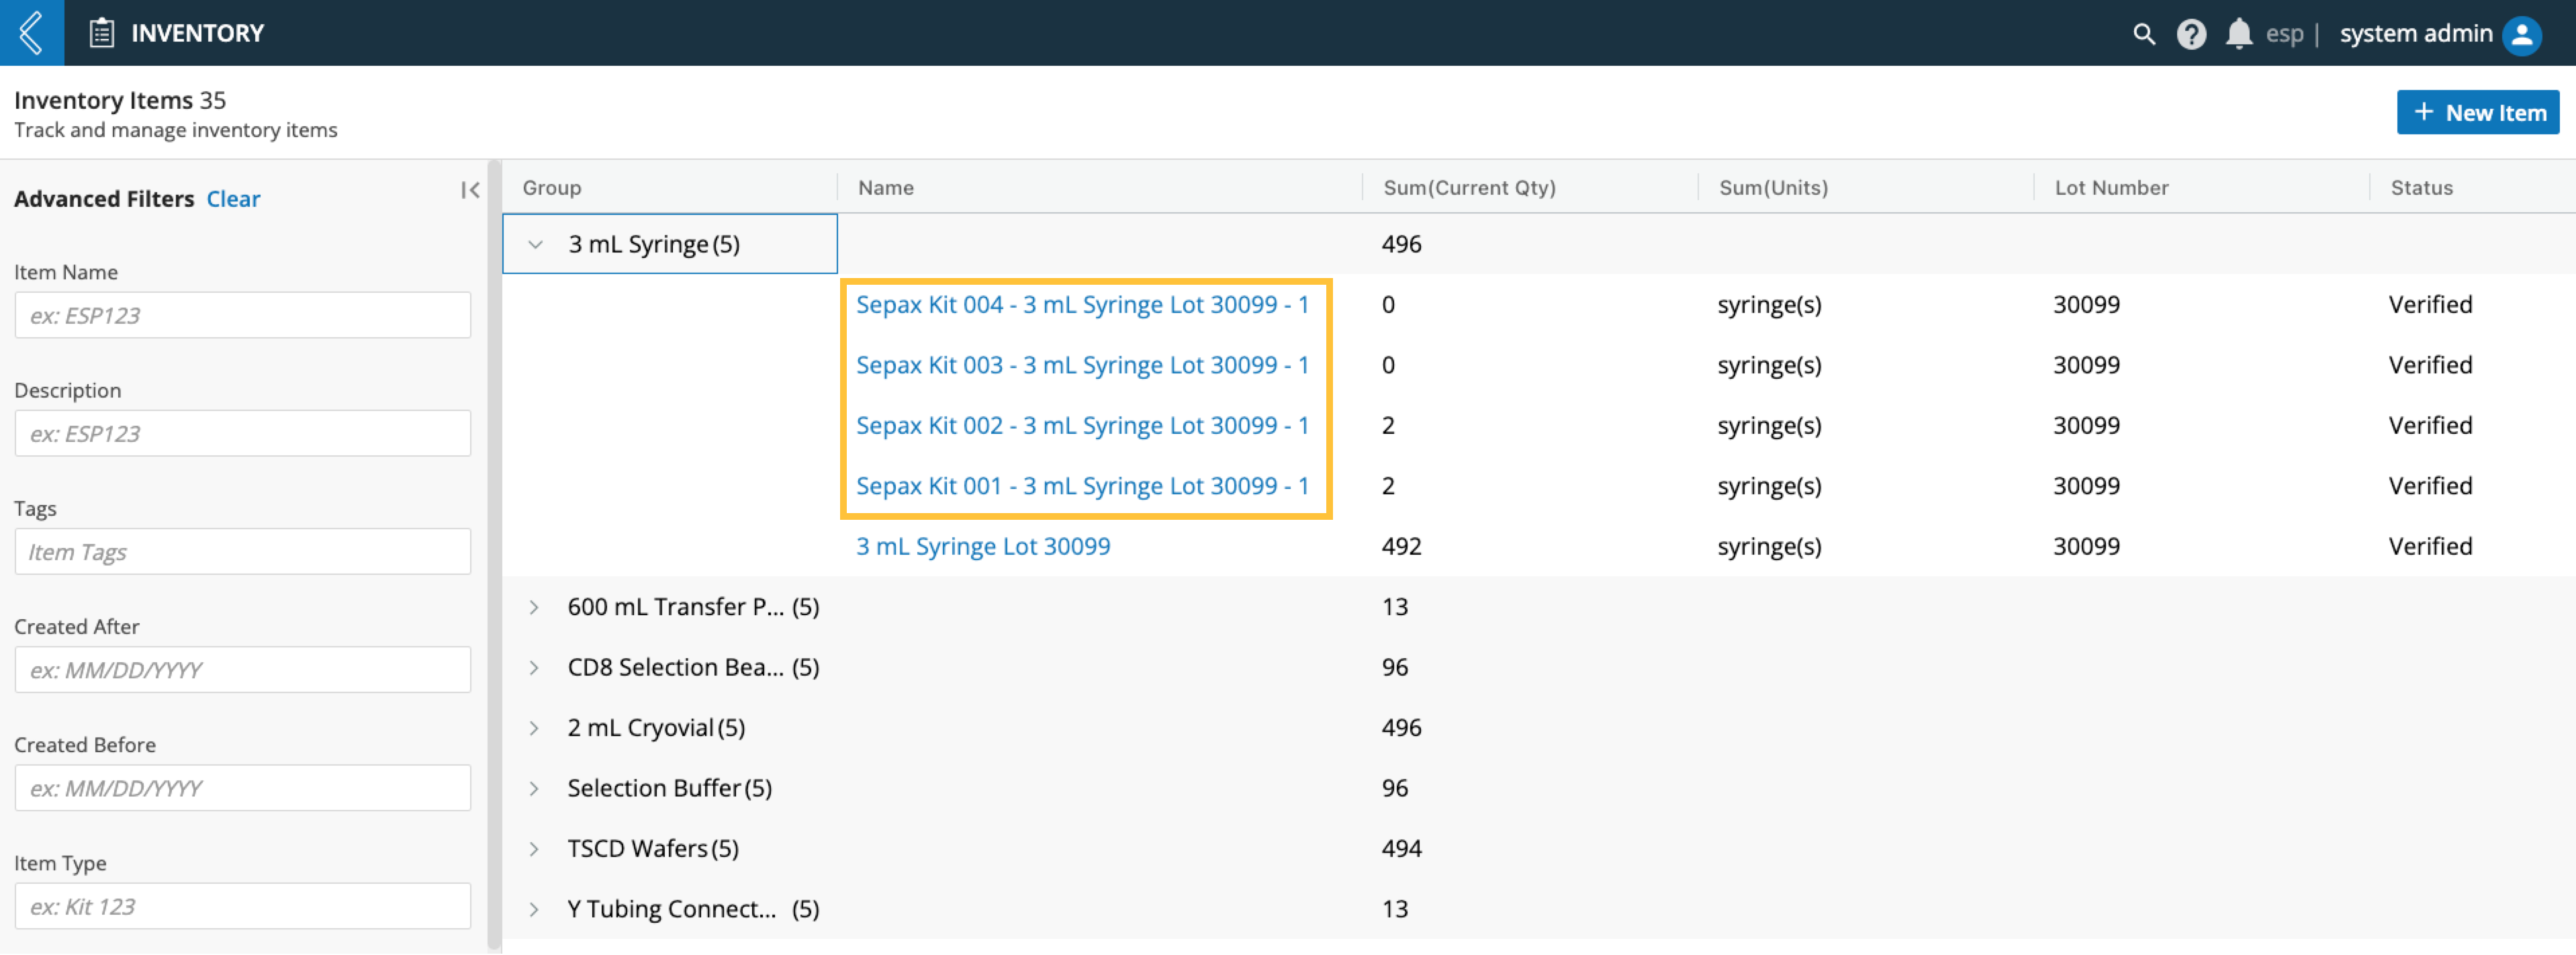Screen dimensions: 2576x955
Task: Click the Inventory clipboard icon
Action: coord(101,33)
